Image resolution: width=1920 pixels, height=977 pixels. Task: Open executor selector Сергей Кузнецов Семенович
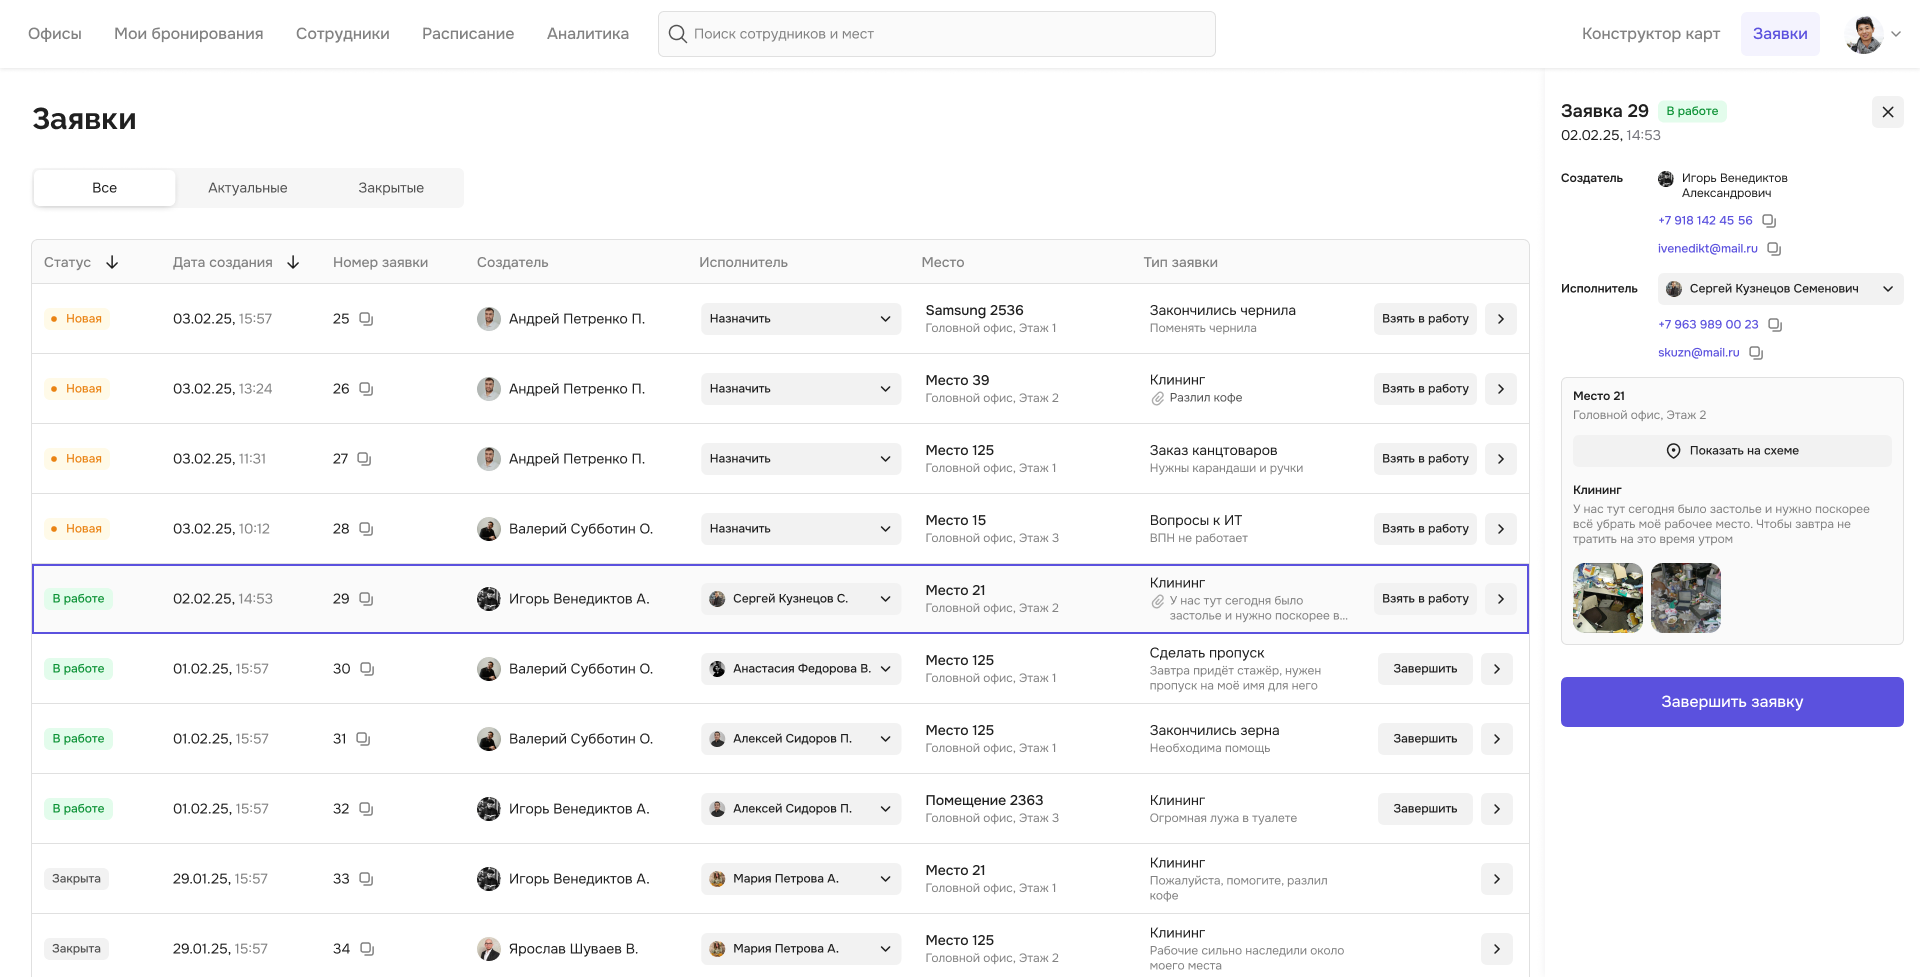pyautogui.click(x=1779, y=289)
